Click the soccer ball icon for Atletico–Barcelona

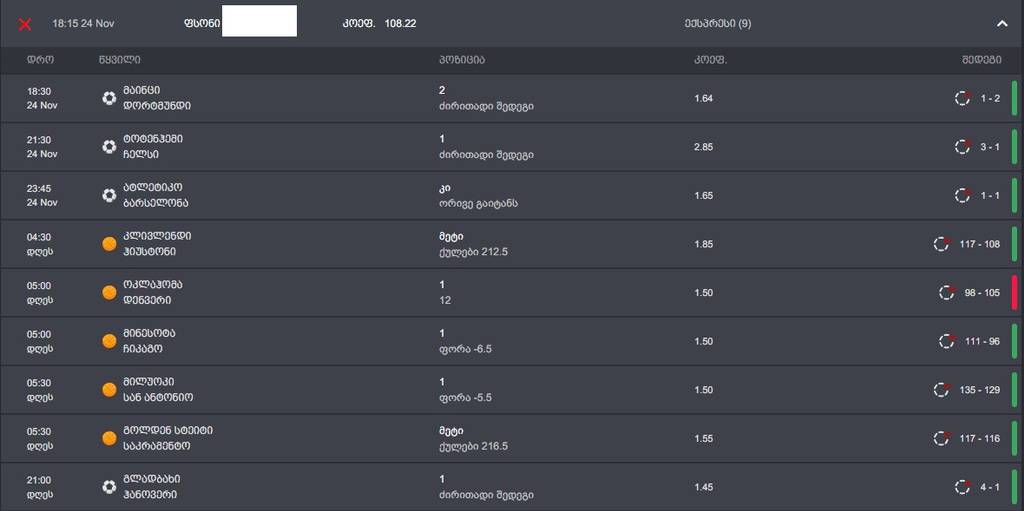109,195
